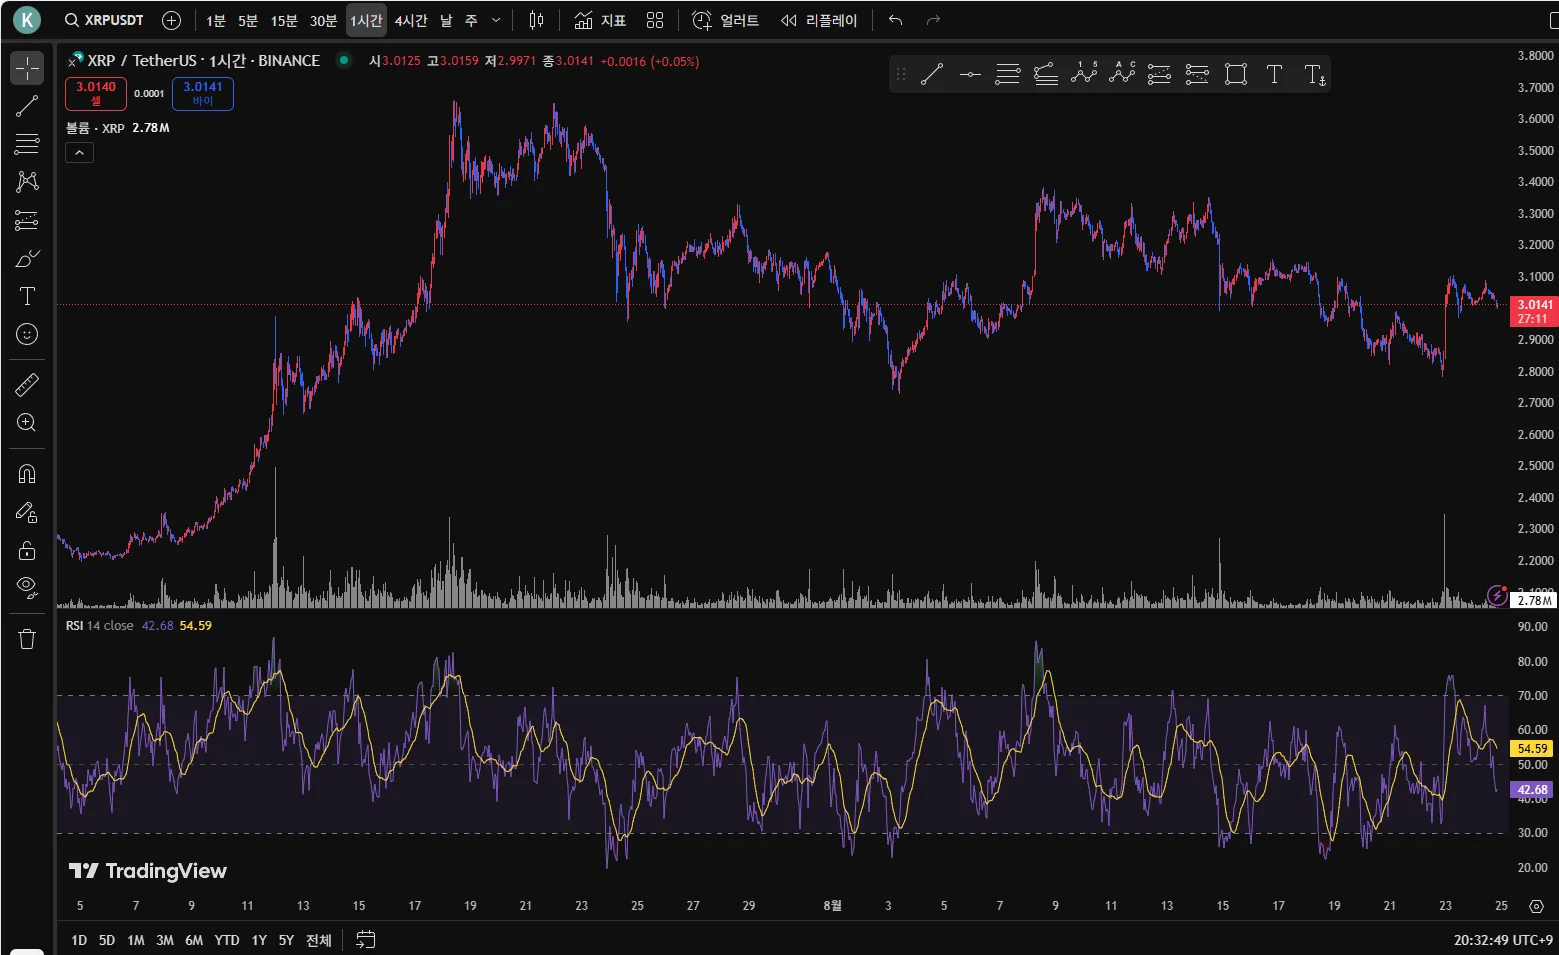Undo the last chart action
The image size is (1559, 955).
coord(895,20)
